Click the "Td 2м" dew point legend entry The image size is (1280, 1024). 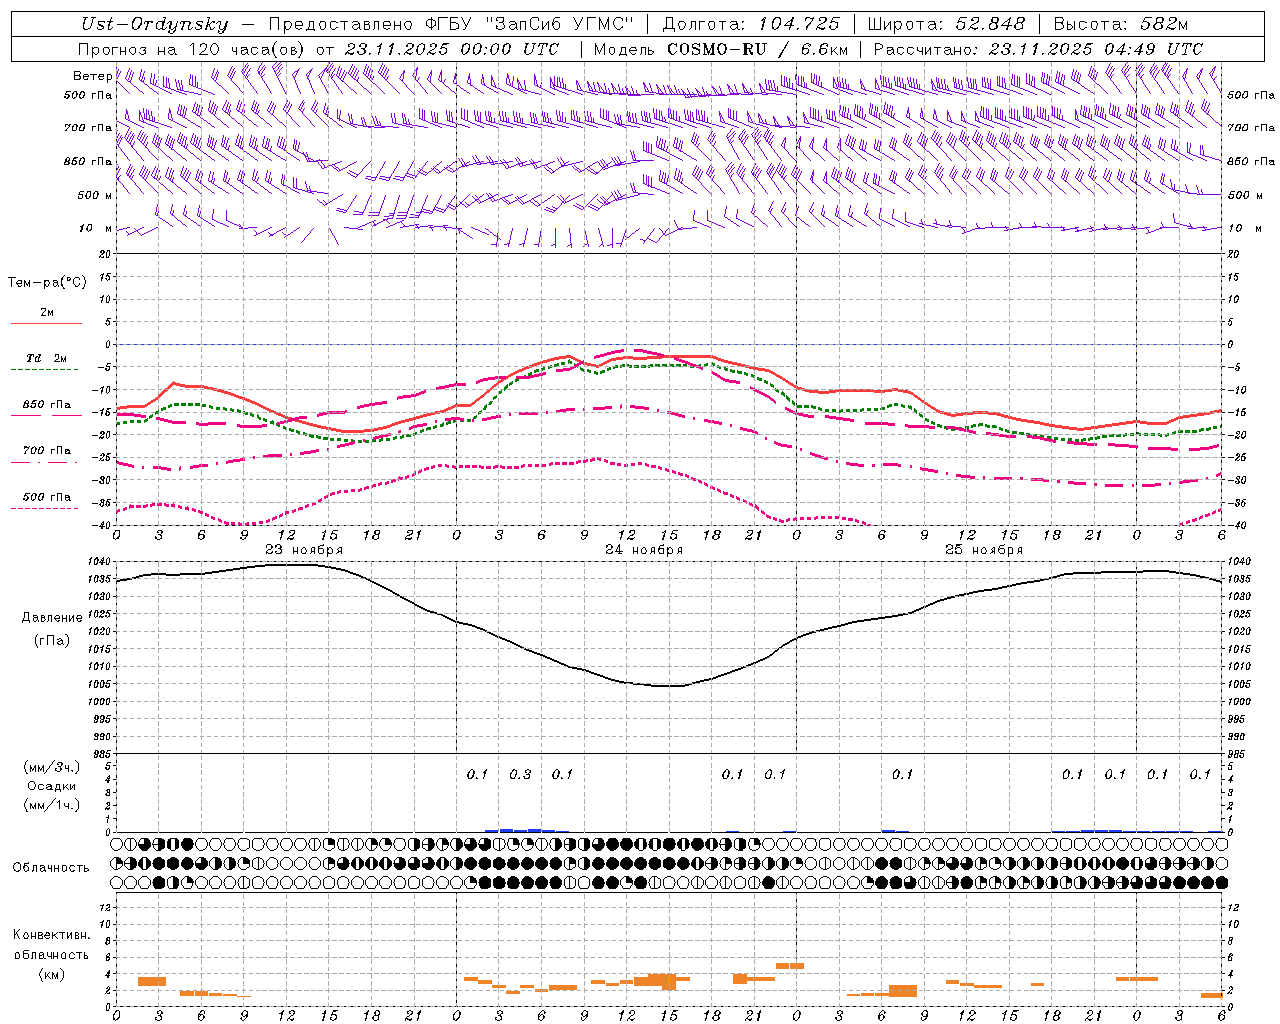point(46,358)
